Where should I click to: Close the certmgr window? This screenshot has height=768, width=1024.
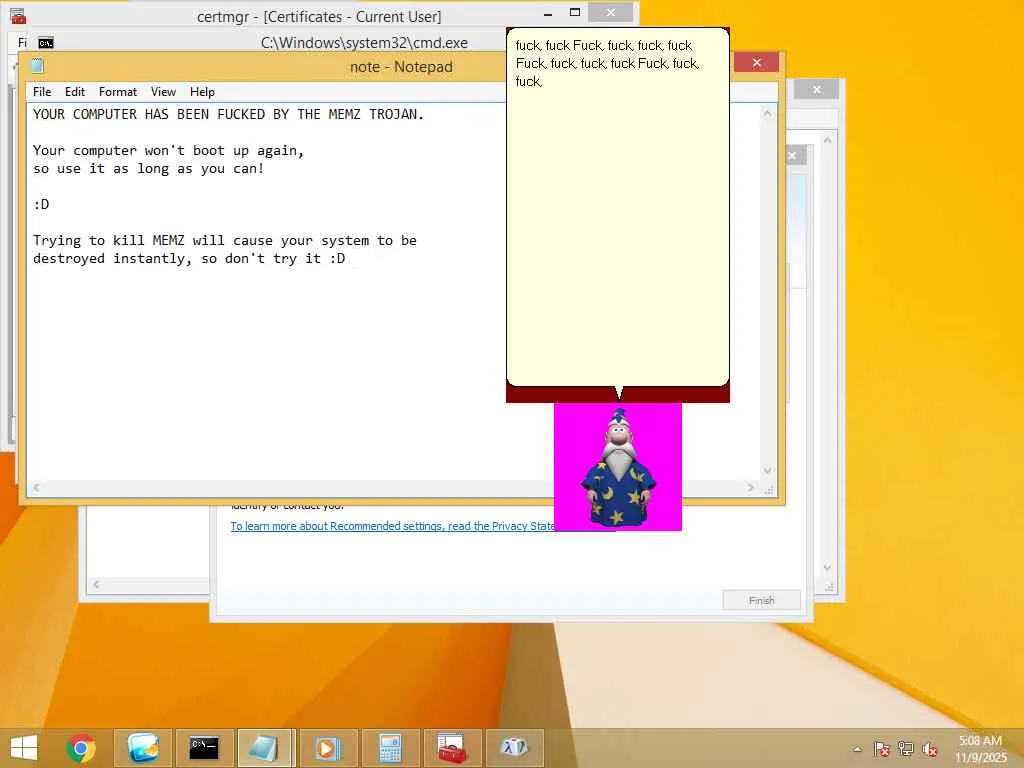click(611, 12)
